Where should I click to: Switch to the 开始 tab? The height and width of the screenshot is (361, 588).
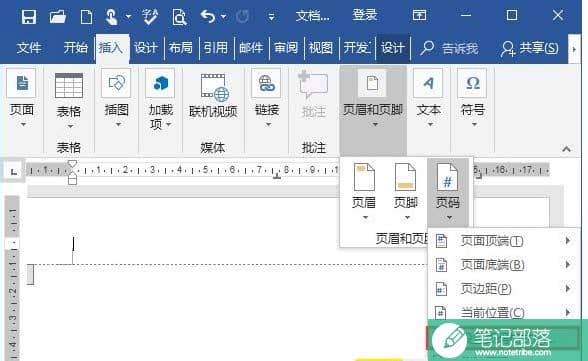[75, 48]
